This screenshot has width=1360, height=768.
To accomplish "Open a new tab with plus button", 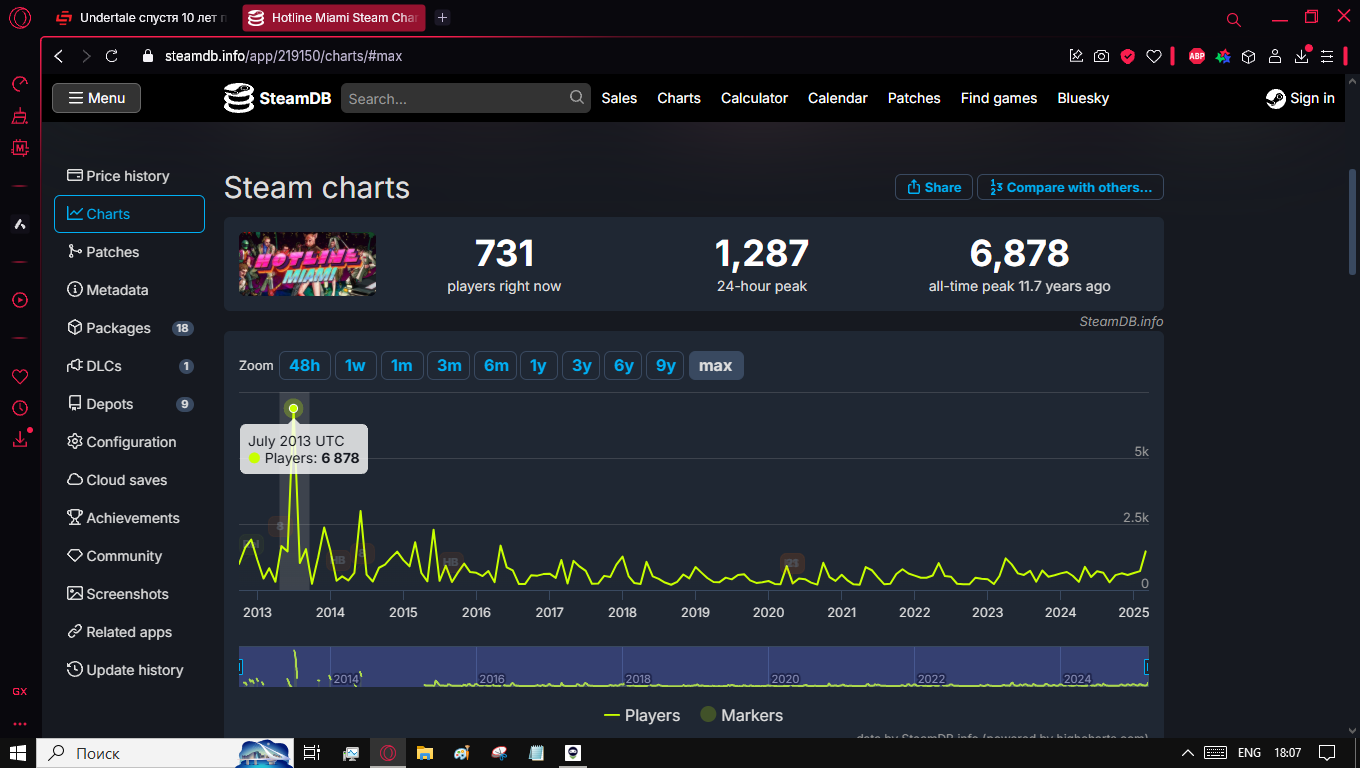I will tap(443, 18).
